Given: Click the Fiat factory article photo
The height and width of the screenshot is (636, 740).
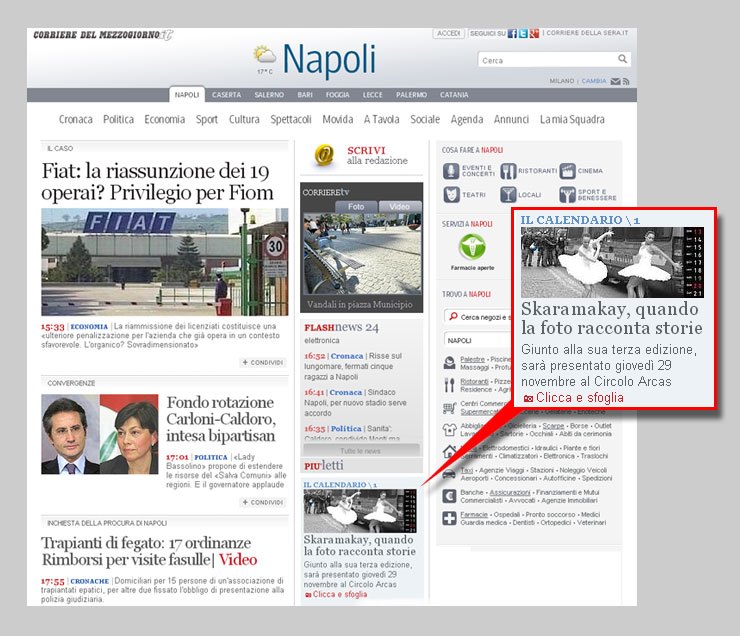Looking at the screenshot, I should click(165, 262).
